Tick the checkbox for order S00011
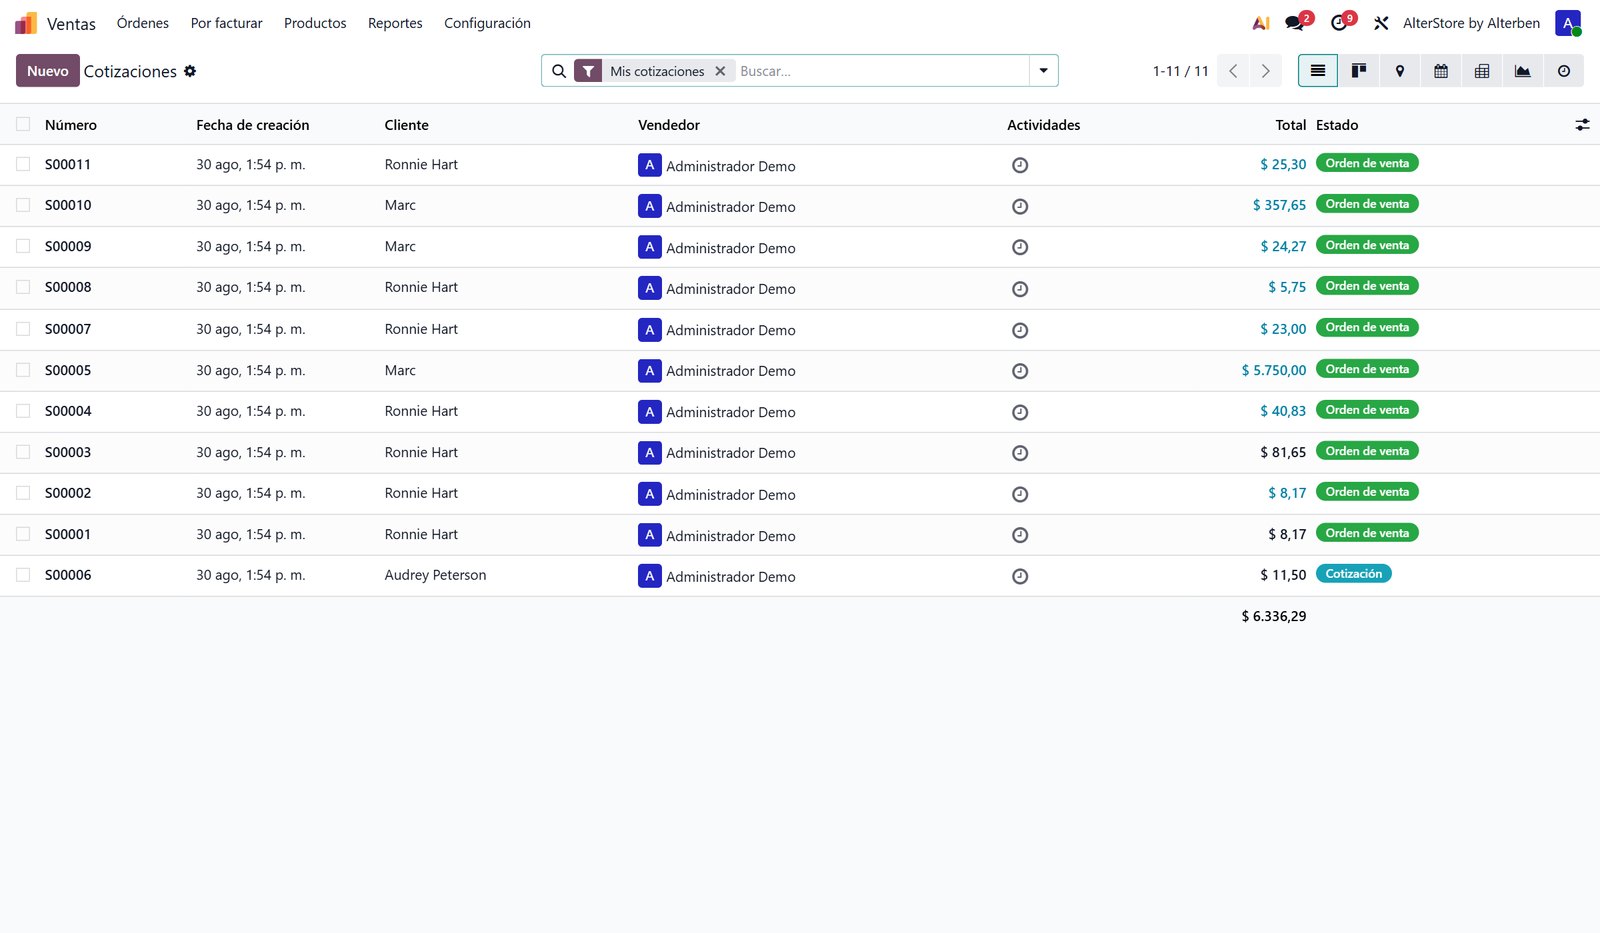1600x933 pixels. 23,164
